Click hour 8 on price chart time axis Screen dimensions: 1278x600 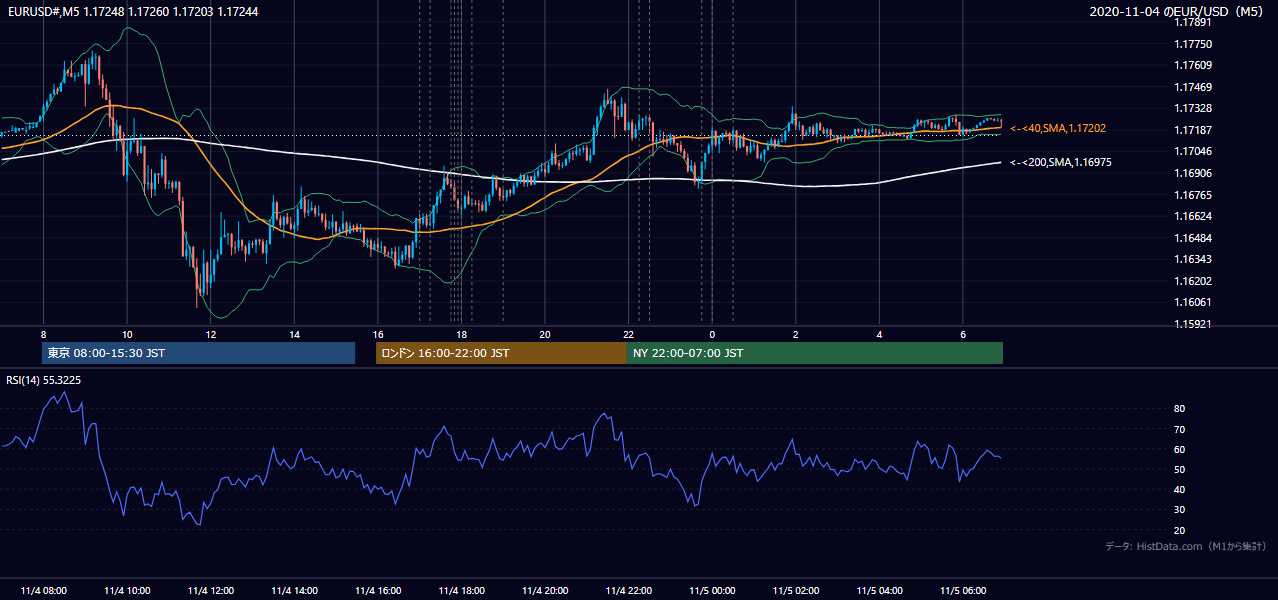[43, 334]
